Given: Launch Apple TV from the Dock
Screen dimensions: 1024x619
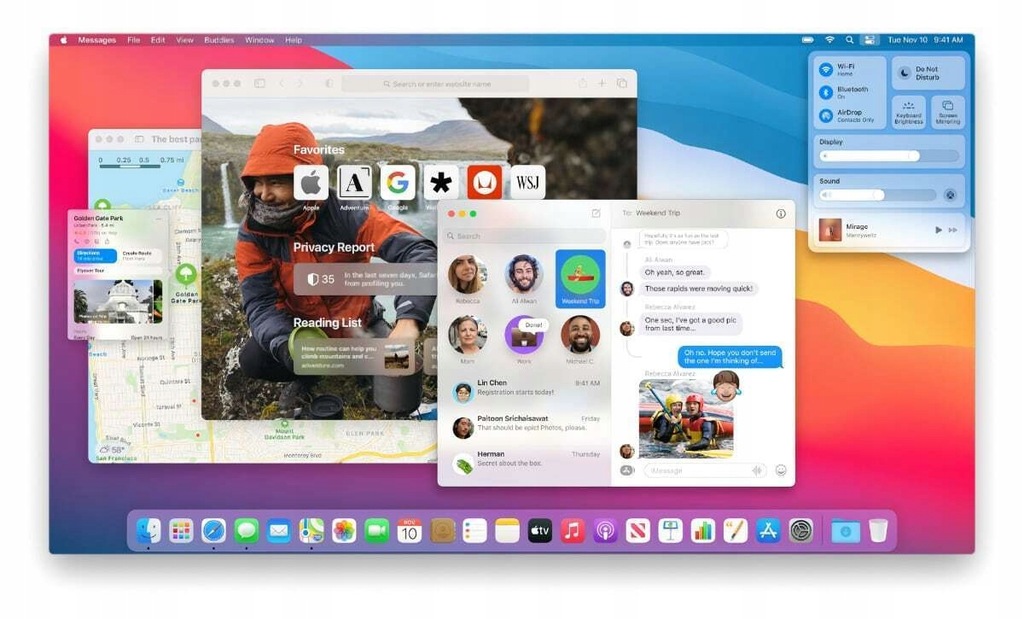Looking at the screenshot, I should pos(539,531).
